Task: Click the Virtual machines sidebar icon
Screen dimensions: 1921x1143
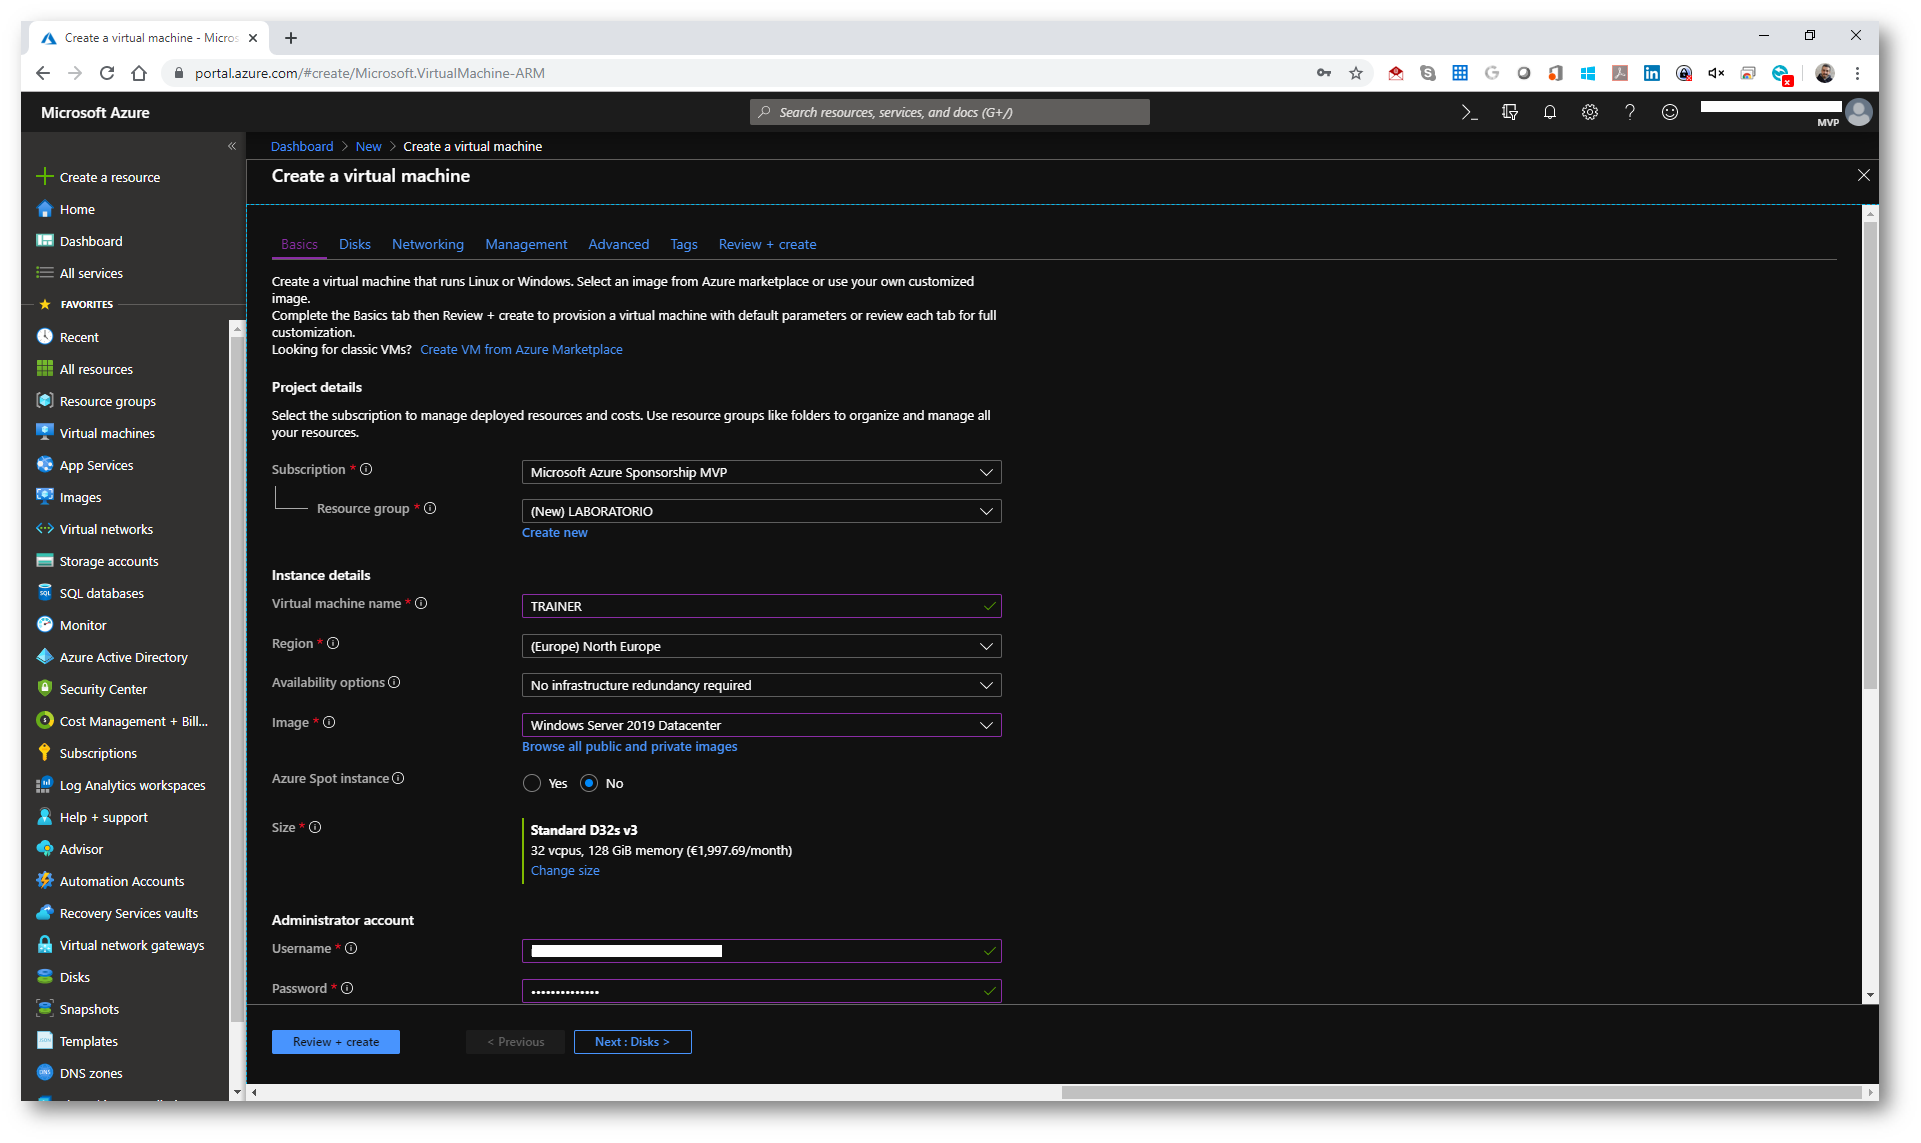Action: (x=44, y=433)
